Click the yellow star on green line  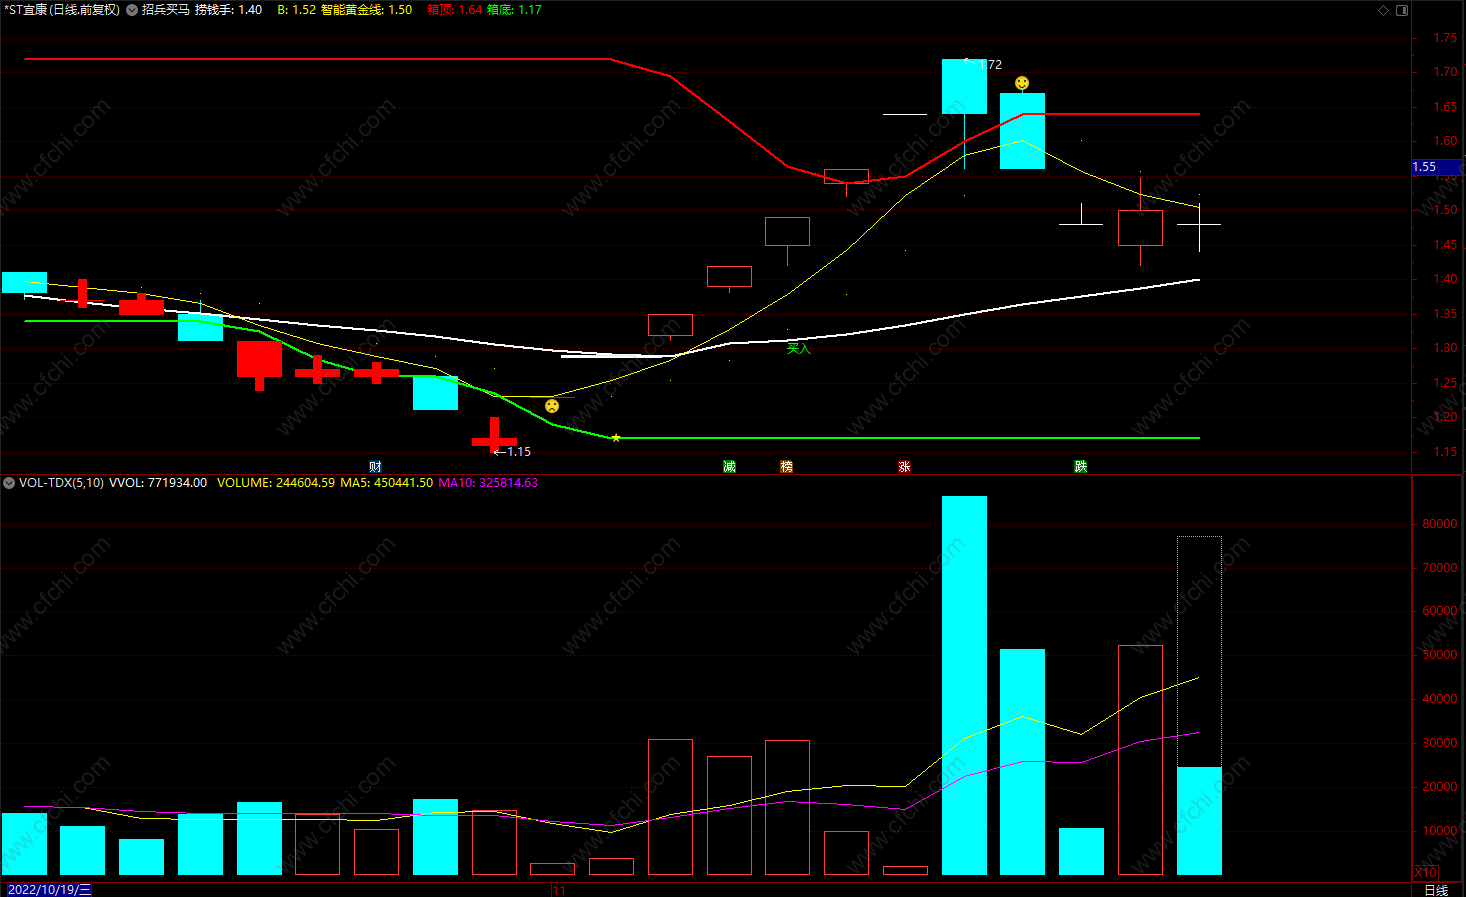pos(616,438)
